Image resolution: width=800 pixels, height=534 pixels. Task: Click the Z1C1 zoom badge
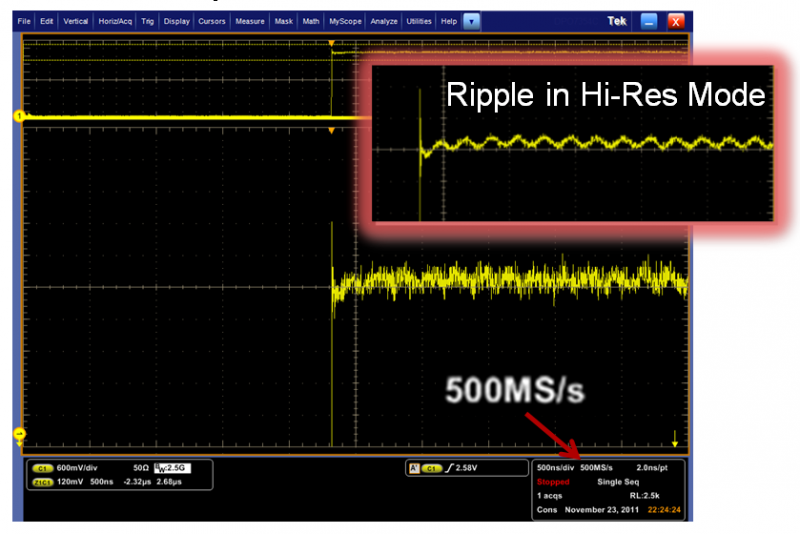point(43,481)
